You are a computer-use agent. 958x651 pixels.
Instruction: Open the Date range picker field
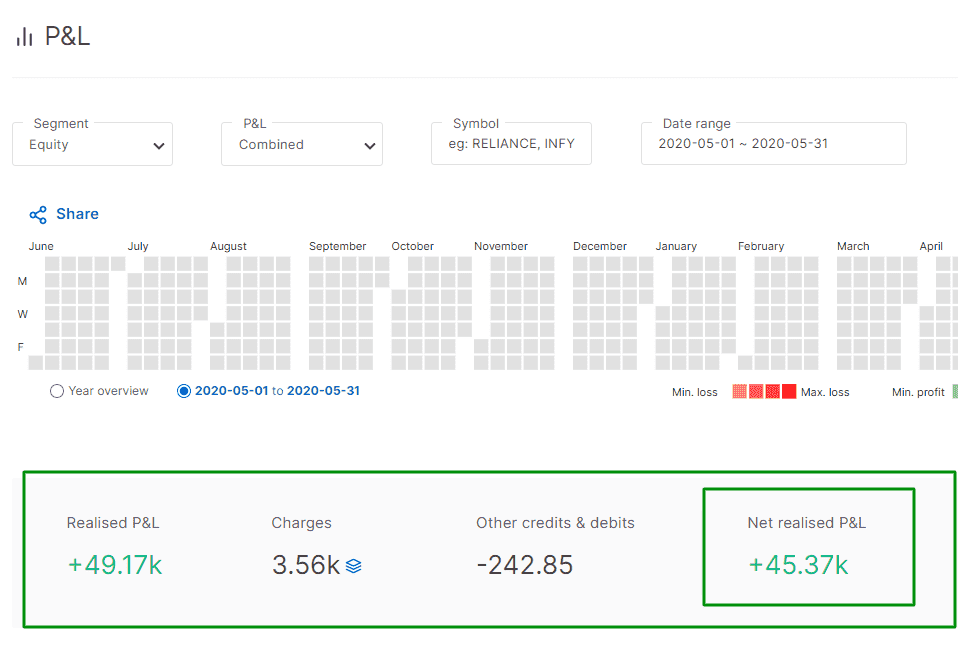773,144
